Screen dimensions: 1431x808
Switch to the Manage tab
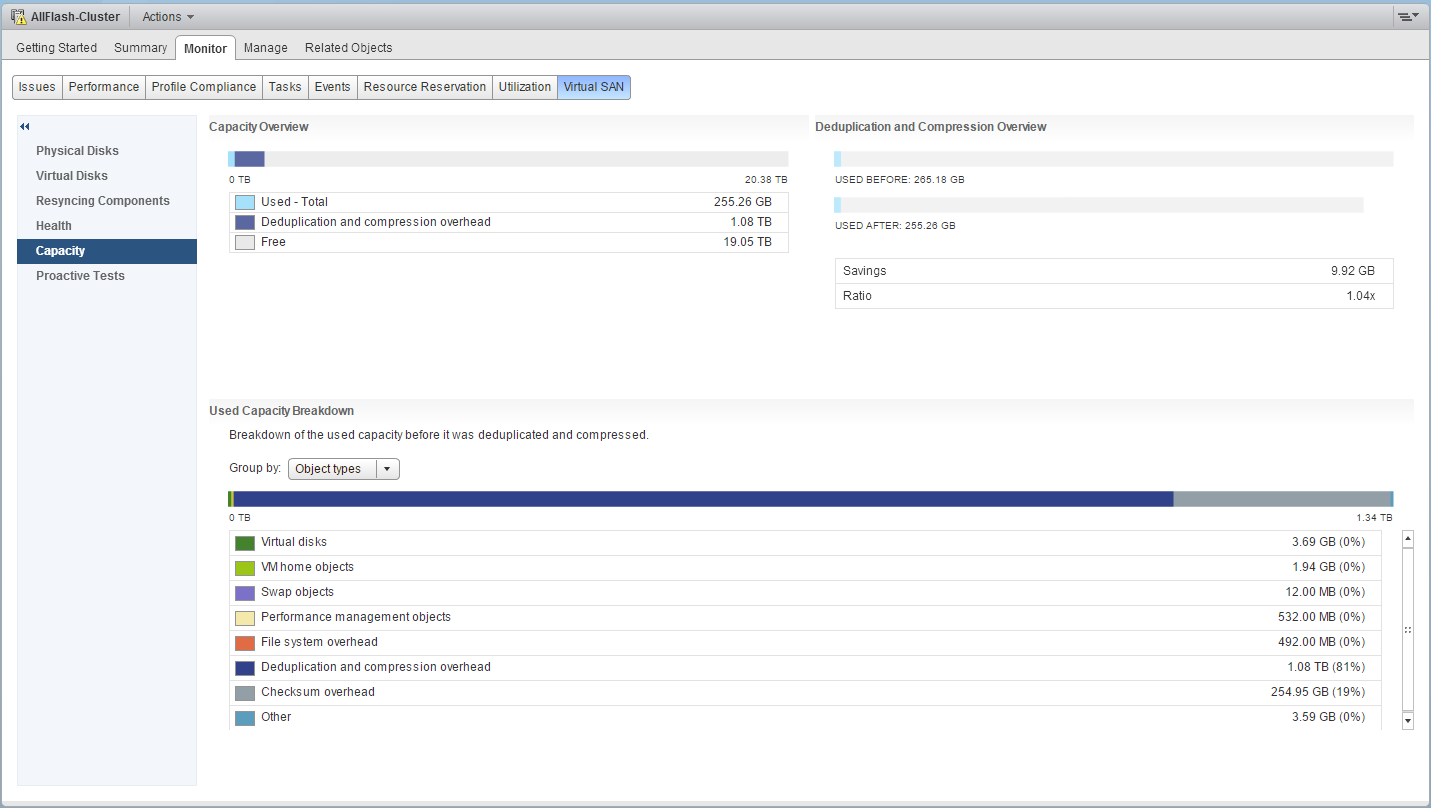tap(265, 48)
